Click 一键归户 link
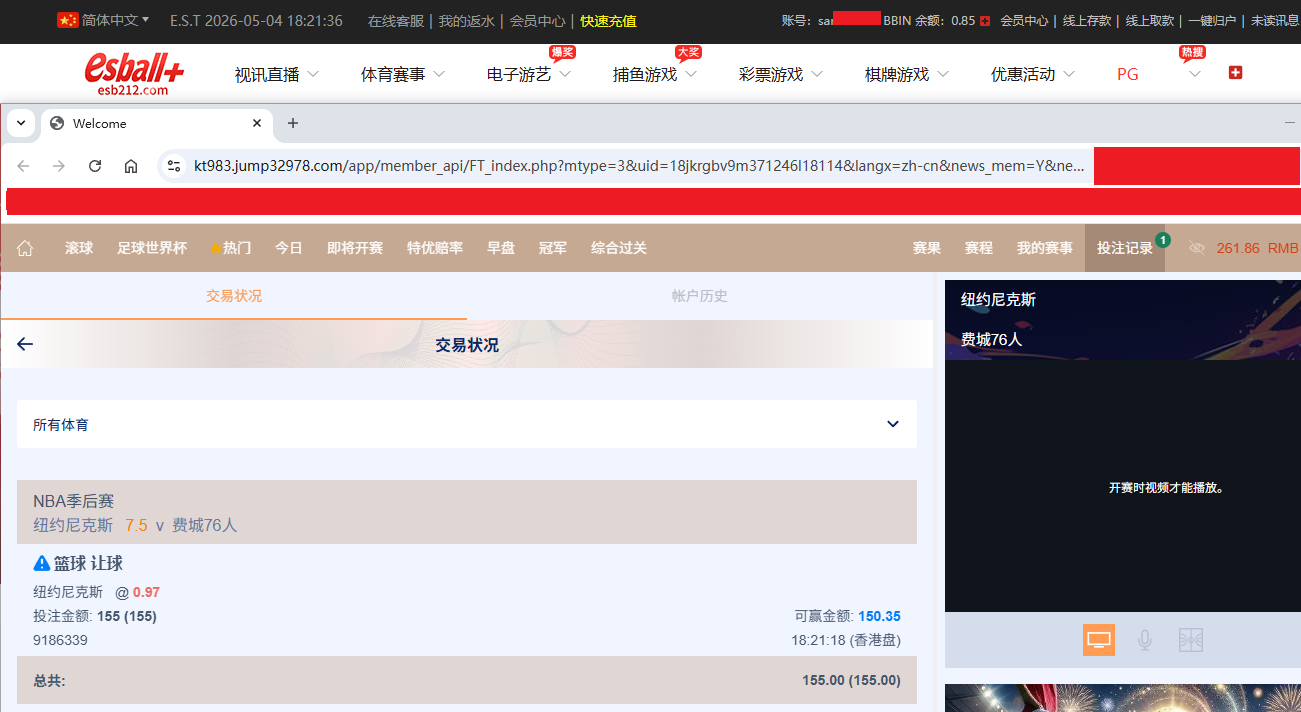 pos(1212,21)
